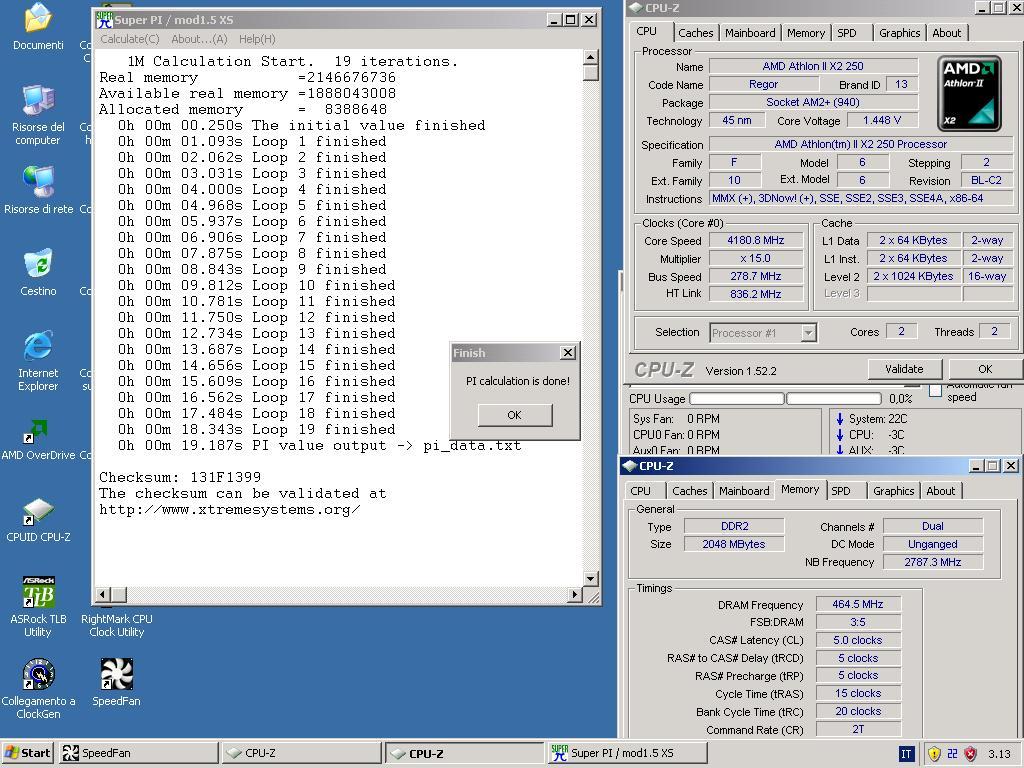The height and width of the screenshot is (768, 1024).
Task: Select Caches tab in lower CPU-Z window
Action: point(690,490)
